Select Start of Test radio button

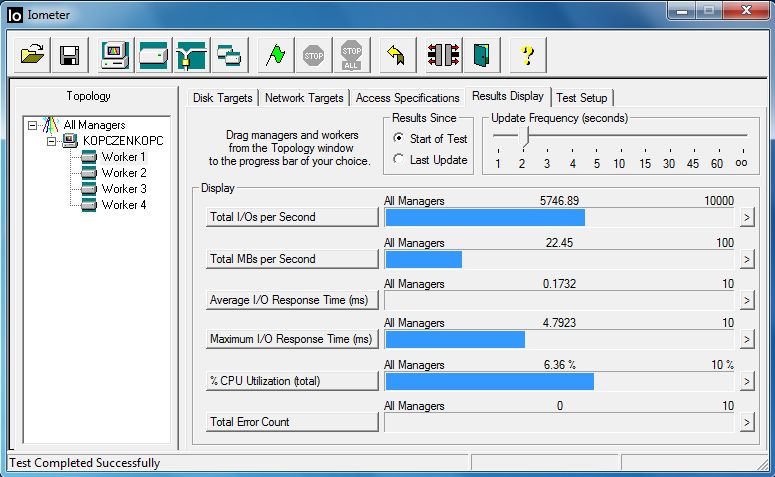pos(398,138)
